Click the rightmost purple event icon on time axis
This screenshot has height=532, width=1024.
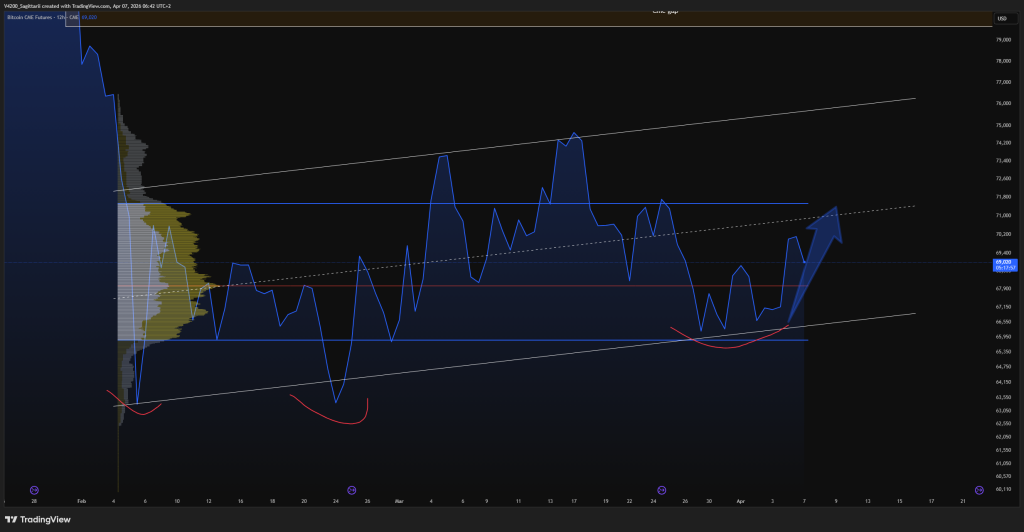pos(979,489)
